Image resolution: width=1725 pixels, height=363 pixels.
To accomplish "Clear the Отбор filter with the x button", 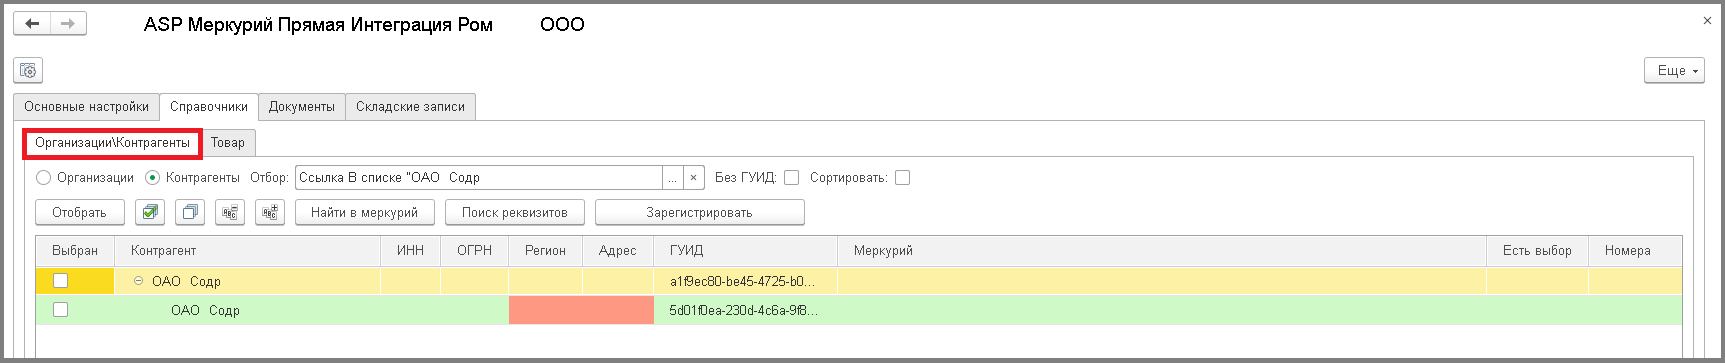I will click(694, 178).
